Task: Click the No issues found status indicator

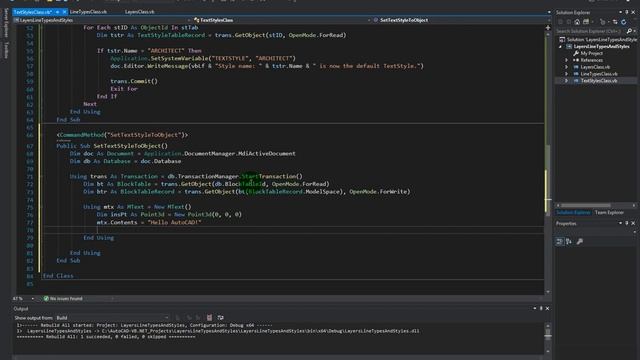Action: (x=63, y=299)
